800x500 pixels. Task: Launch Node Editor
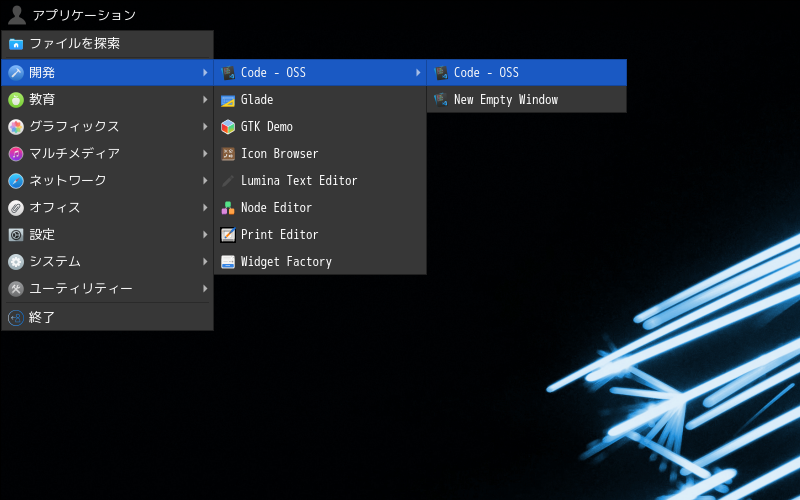[x=320, y=208]
